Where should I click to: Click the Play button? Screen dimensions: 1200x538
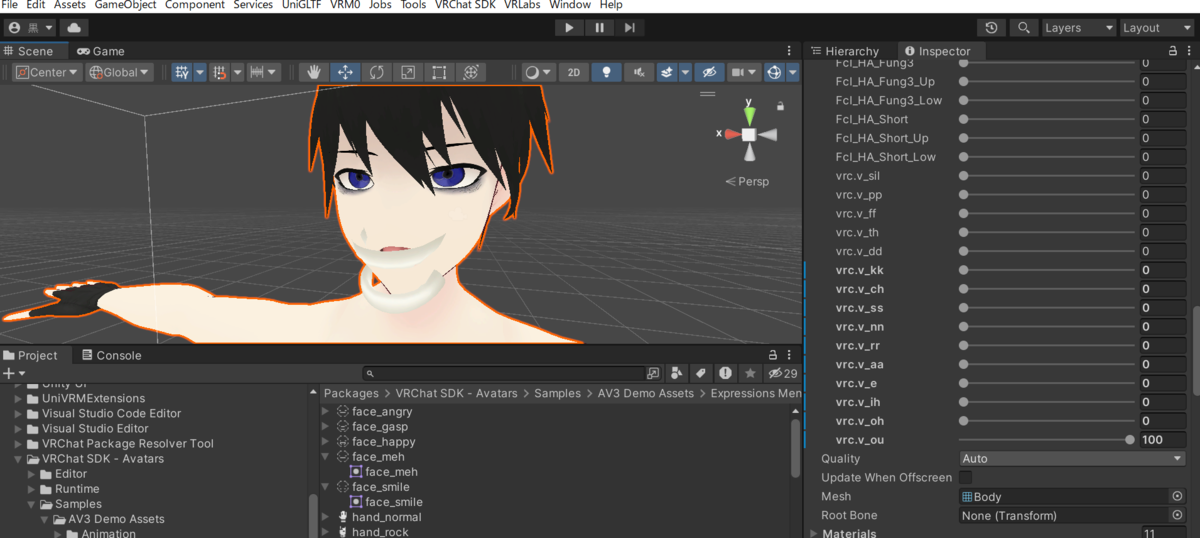tap(569, 28)
